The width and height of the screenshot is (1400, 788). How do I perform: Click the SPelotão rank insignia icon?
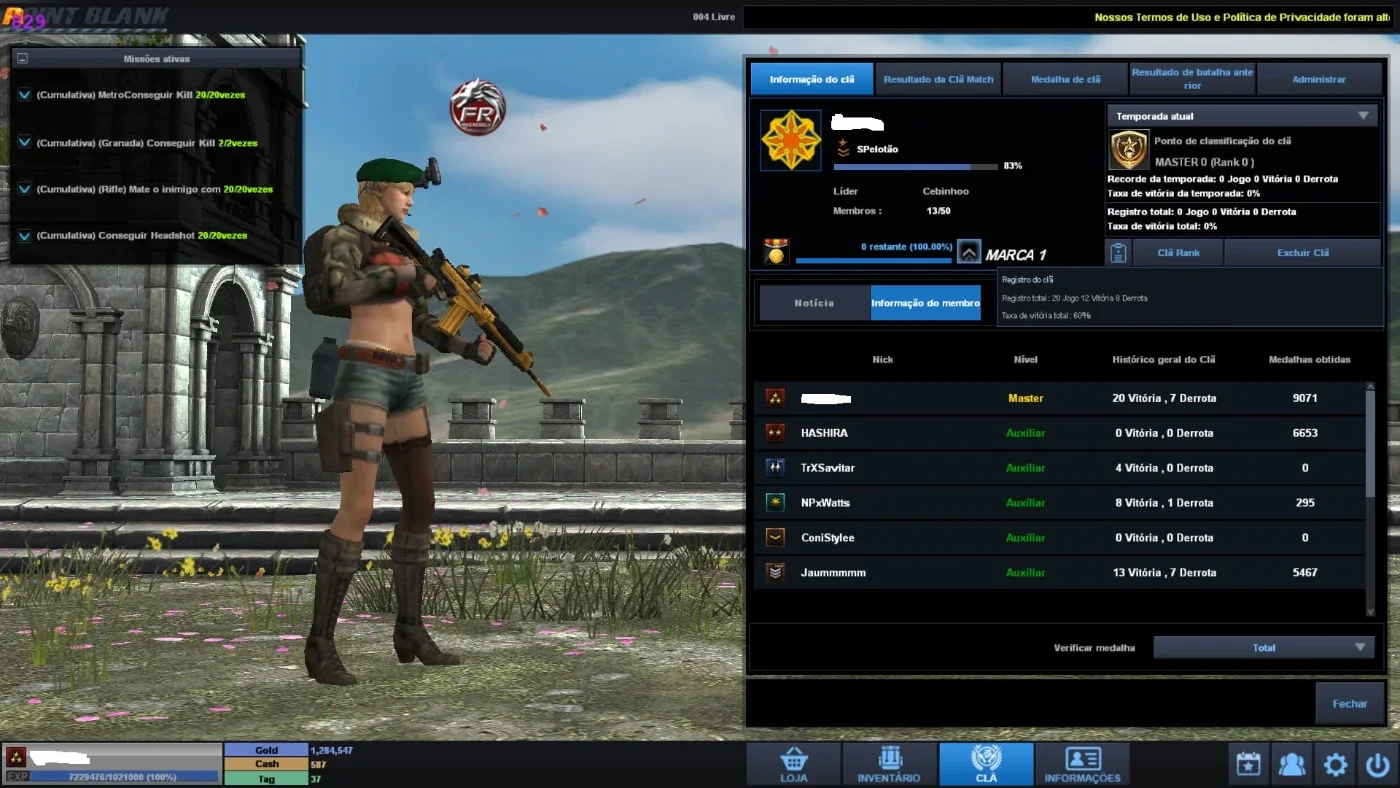point(844,149)
